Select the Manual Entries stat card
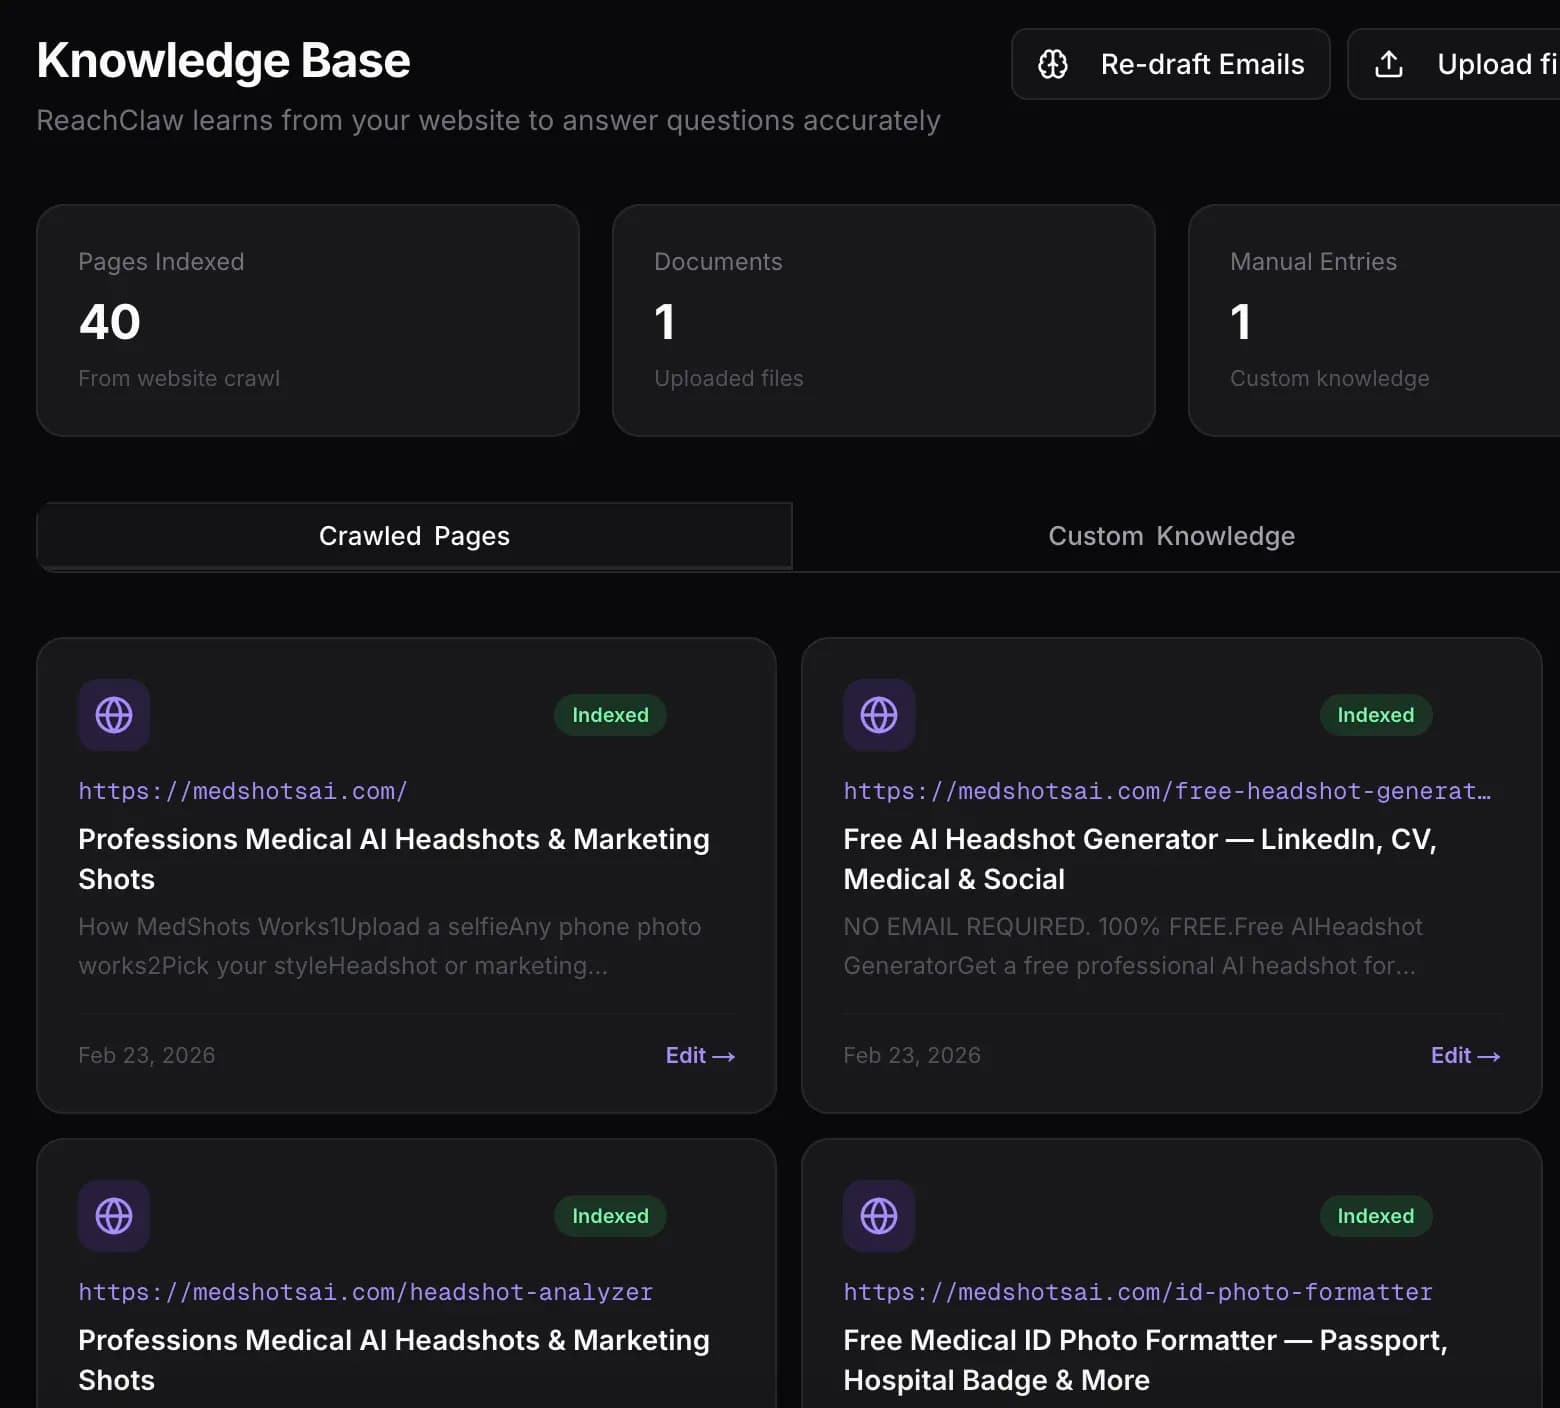The image size is (1560, 1408). coord(1374,320)
